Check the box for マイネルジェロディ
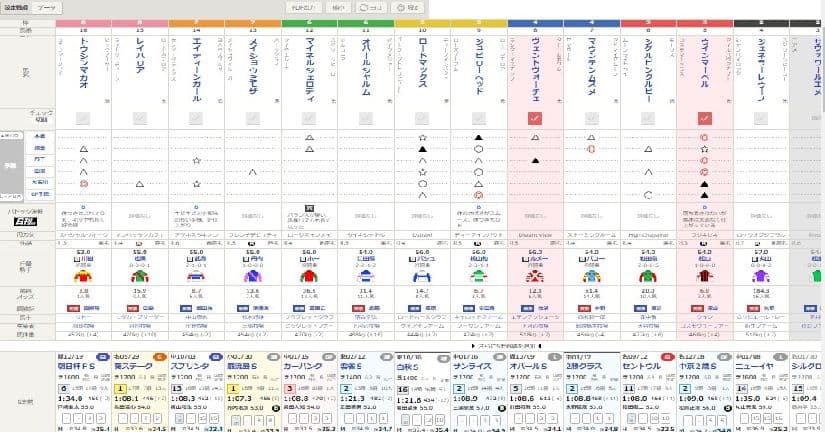 (x=309, y=118)
